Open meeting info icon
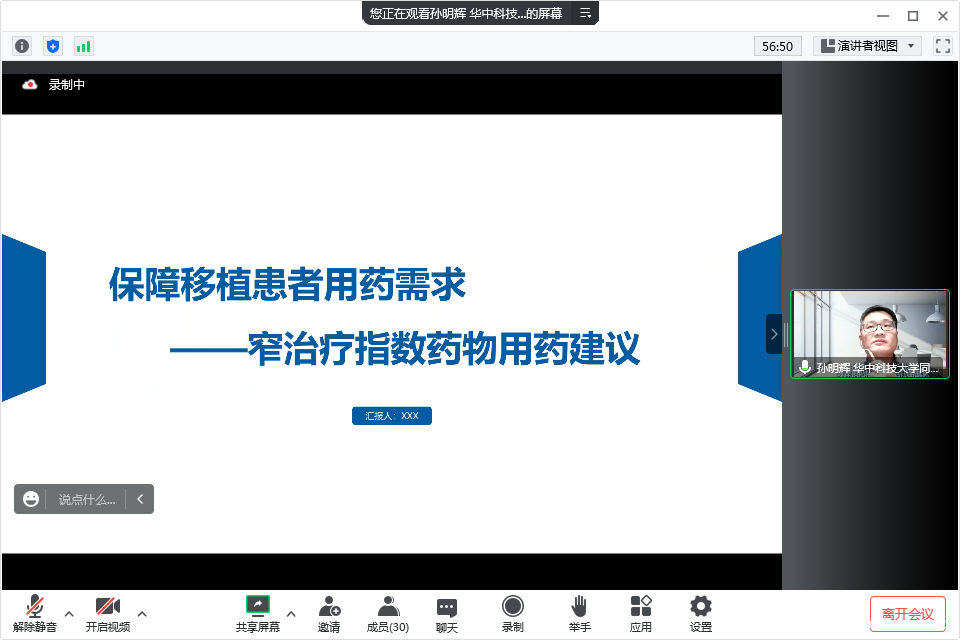Viewport: 960px width, 640px height. tap(22, 46)
